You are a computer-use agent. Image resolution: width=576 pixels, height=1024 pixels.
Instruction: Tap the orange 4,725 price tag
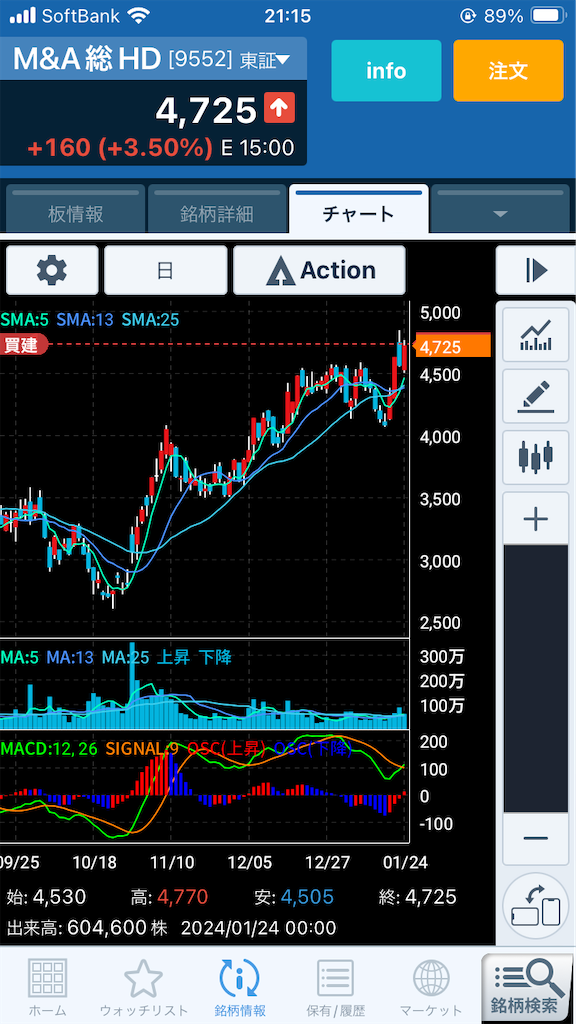coord(453,347)
